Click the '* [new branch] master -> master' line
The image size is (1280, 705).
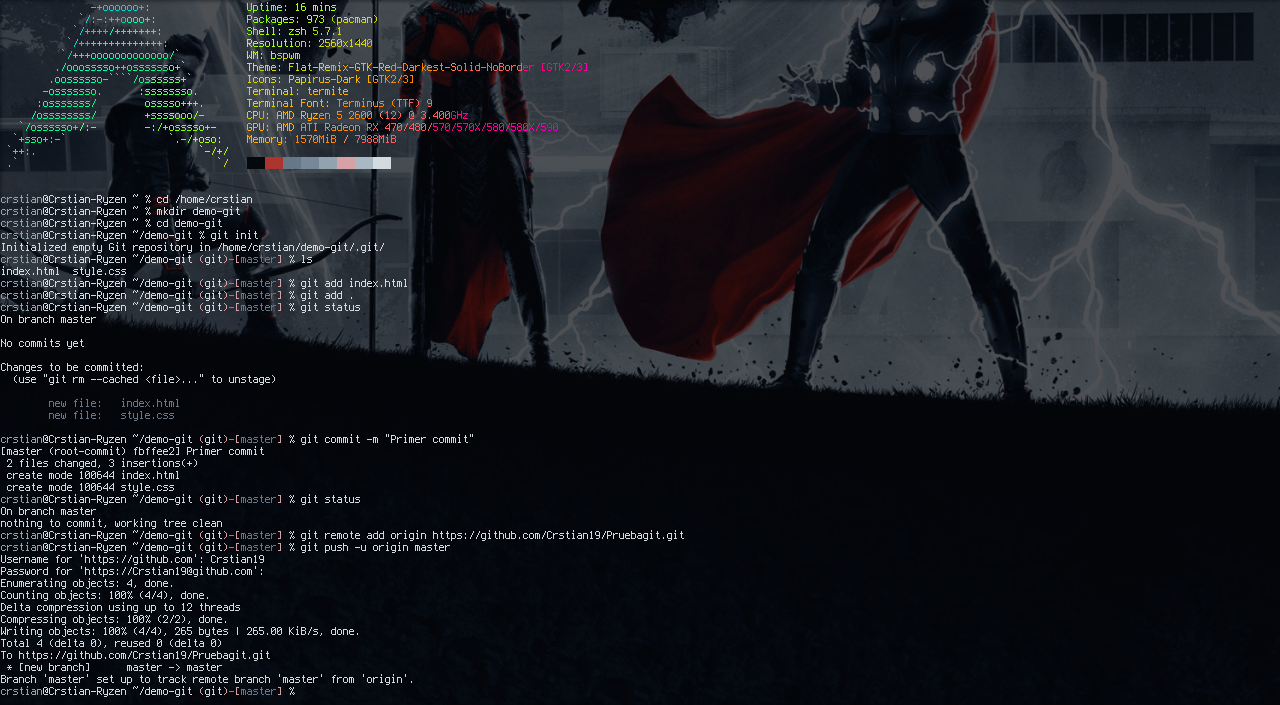114,668
